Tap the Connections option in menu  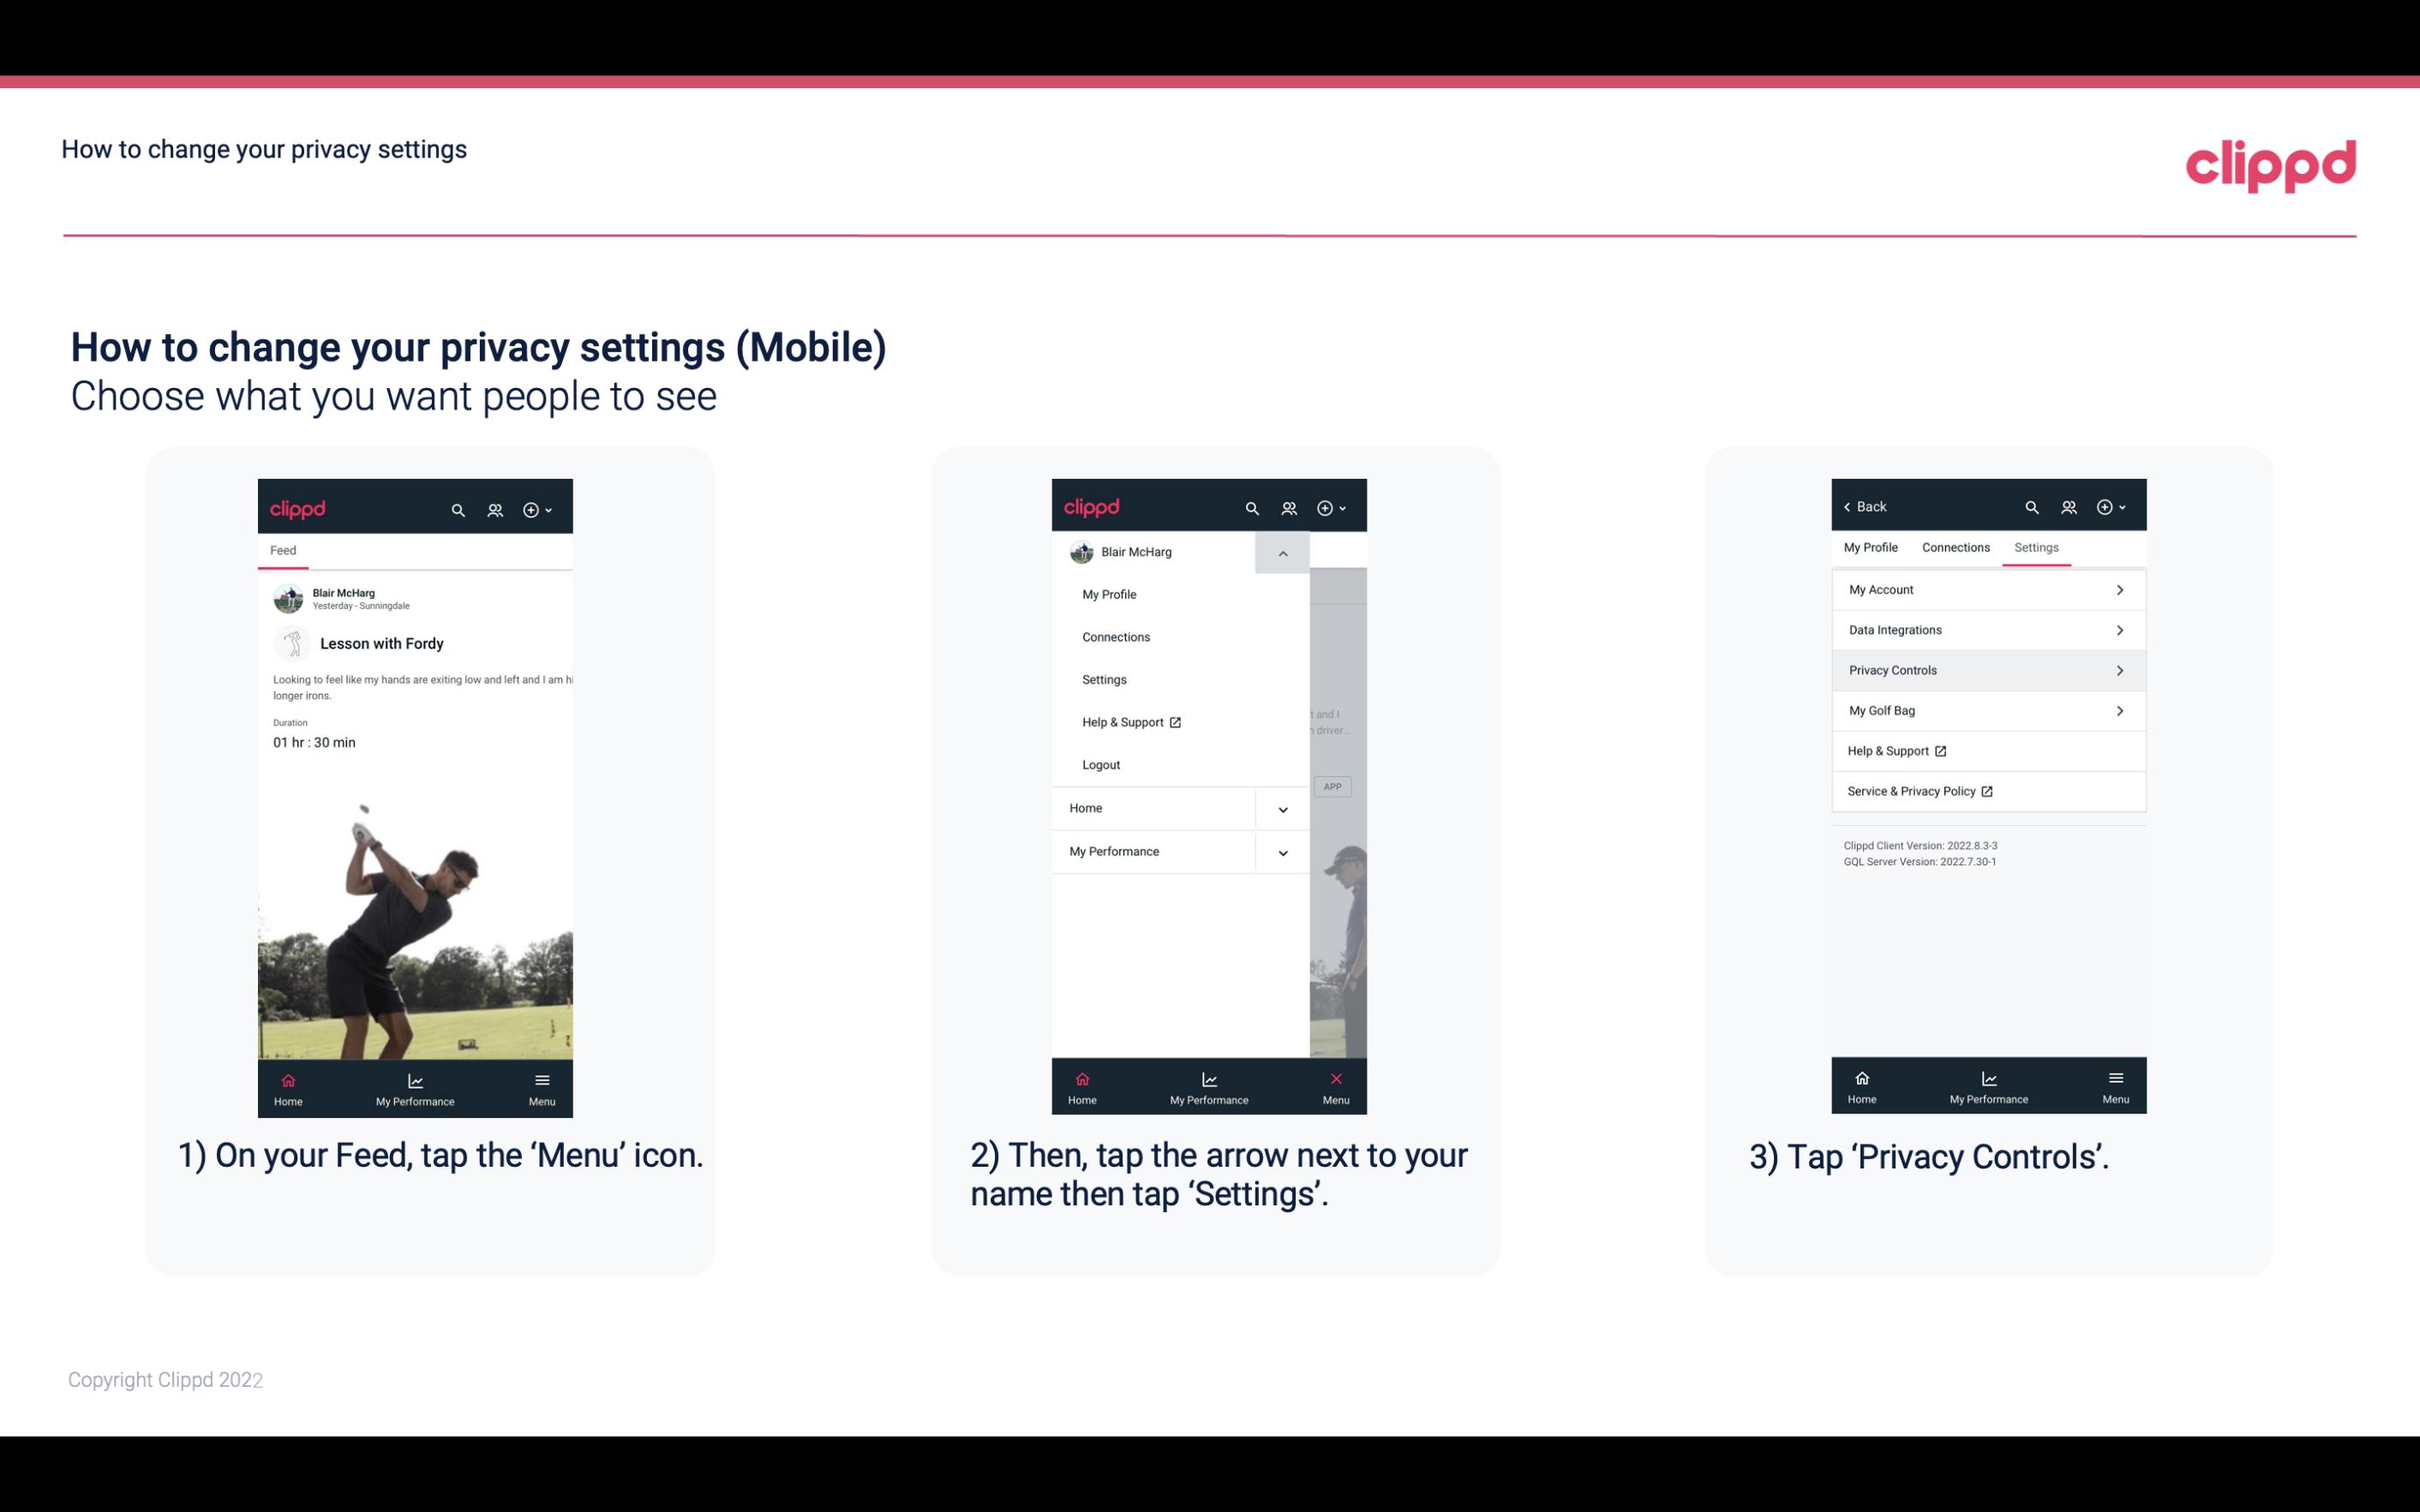(1117, 636)
